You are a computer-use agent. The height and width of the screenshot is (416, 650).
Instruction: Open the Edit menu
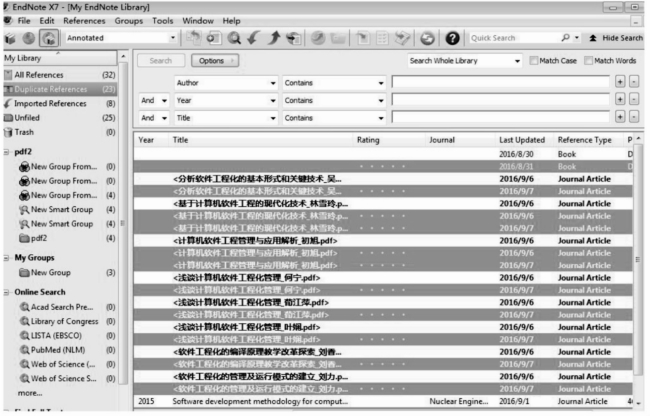47,21
